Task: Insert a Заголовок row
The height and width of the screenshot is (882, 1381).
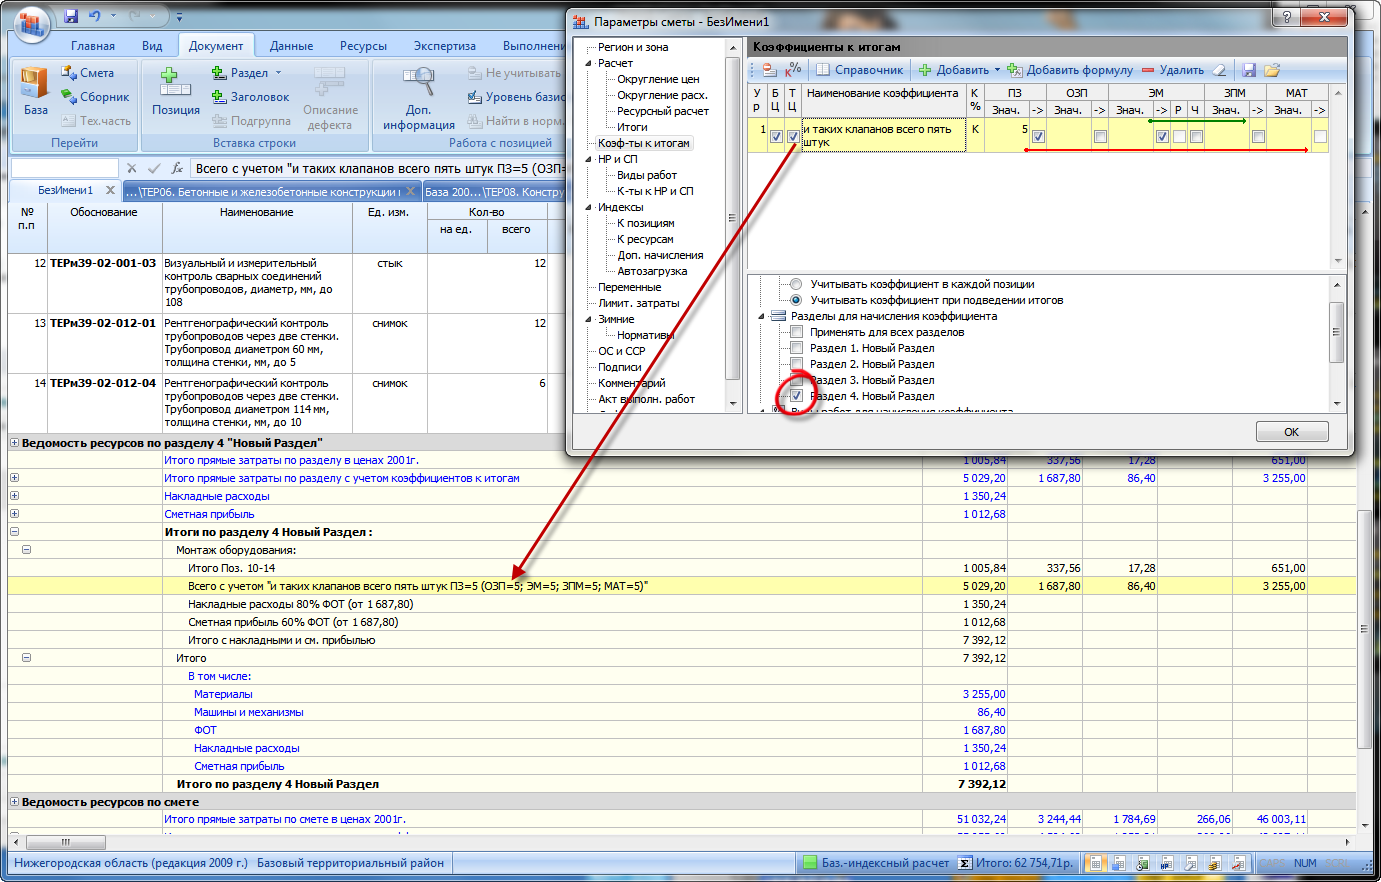Action: click(x=250, y=97)
